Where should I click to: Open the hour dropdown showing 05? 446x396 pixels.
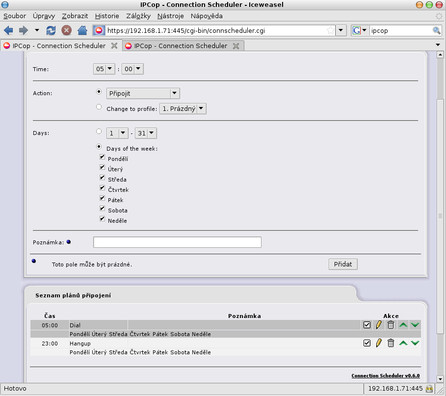click(x=104, y=69)
